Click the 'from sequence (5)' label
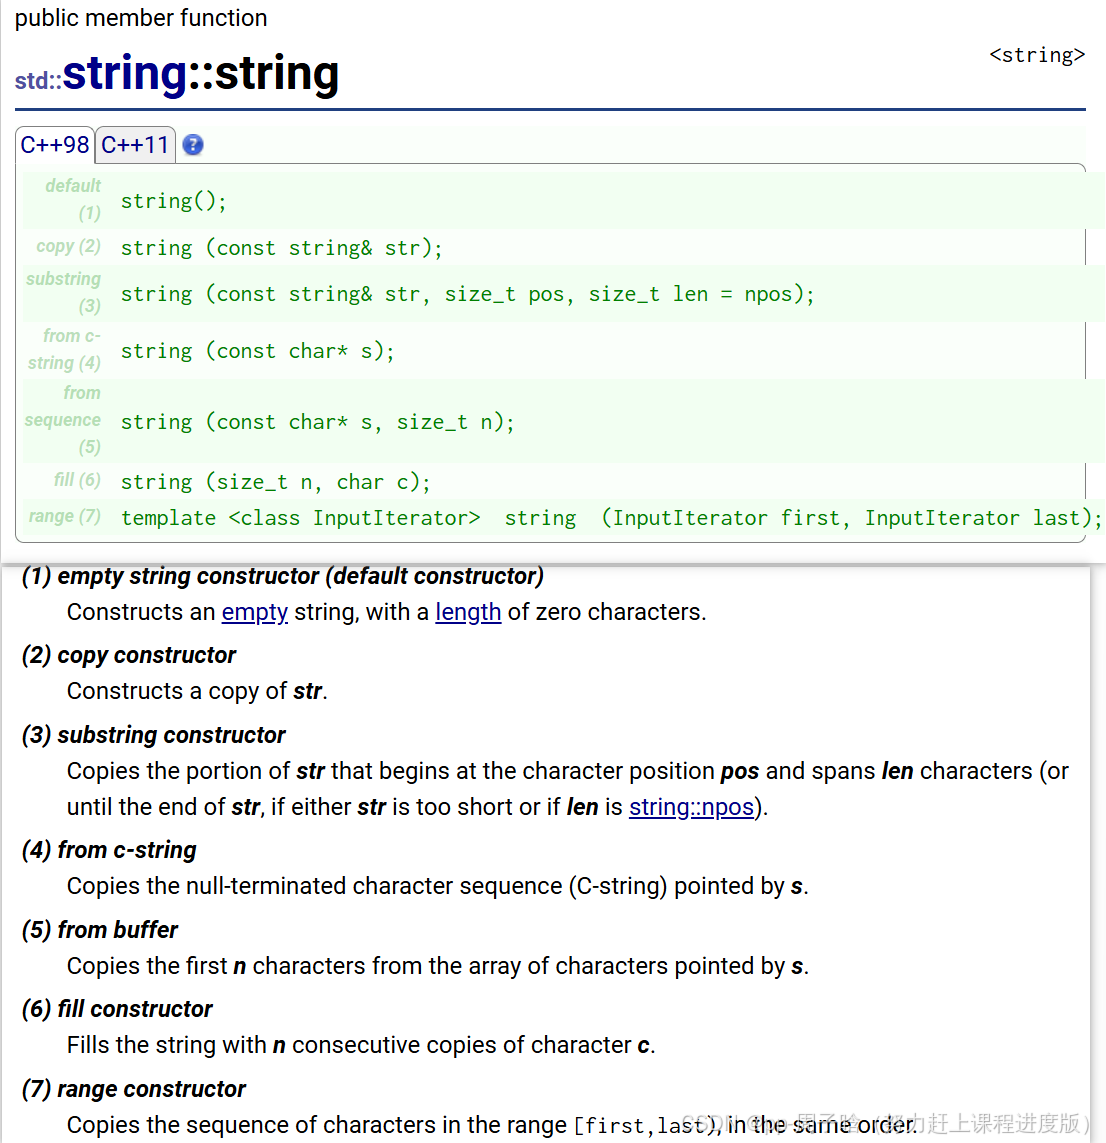Screen dimensions: 1106x1143 [63, 420]
